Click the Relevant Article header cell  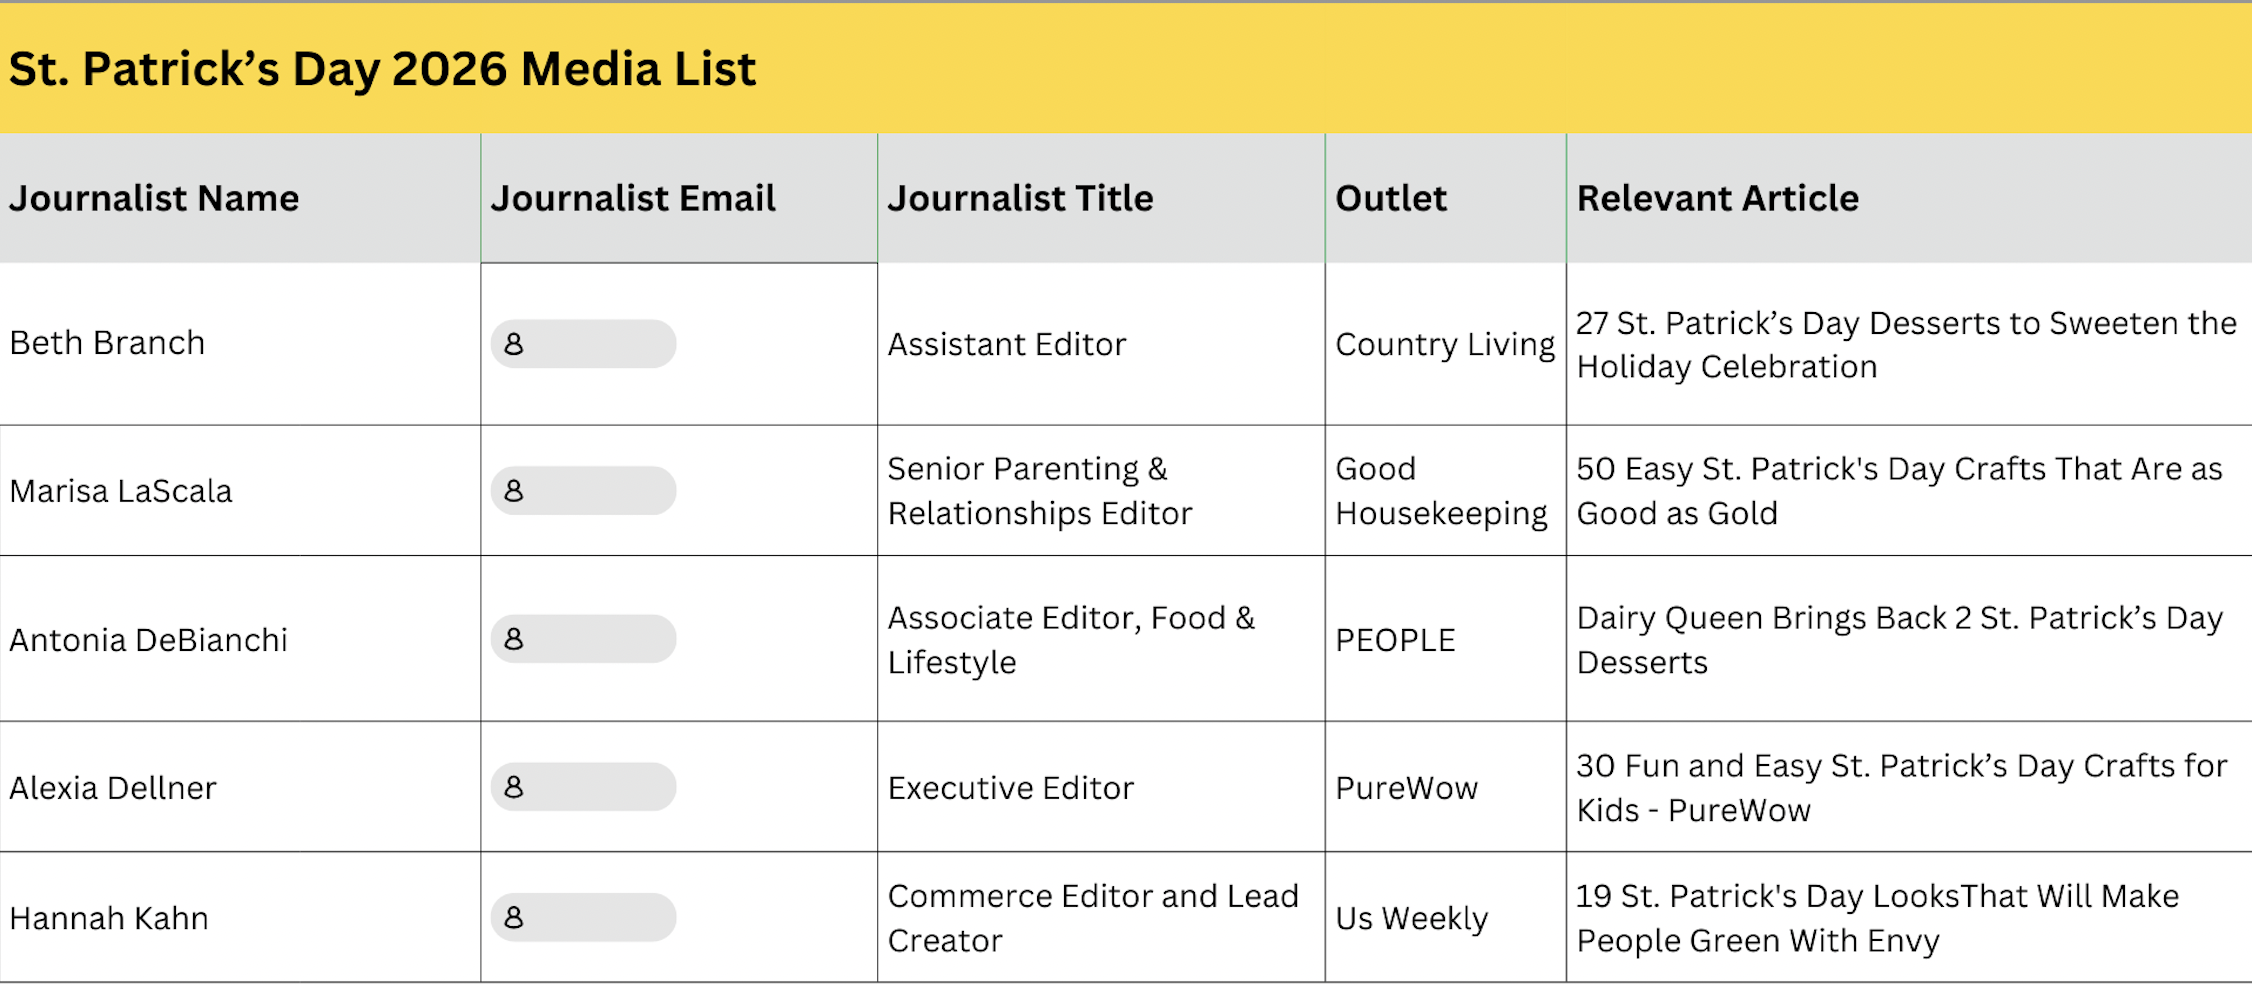[1717, 198]
